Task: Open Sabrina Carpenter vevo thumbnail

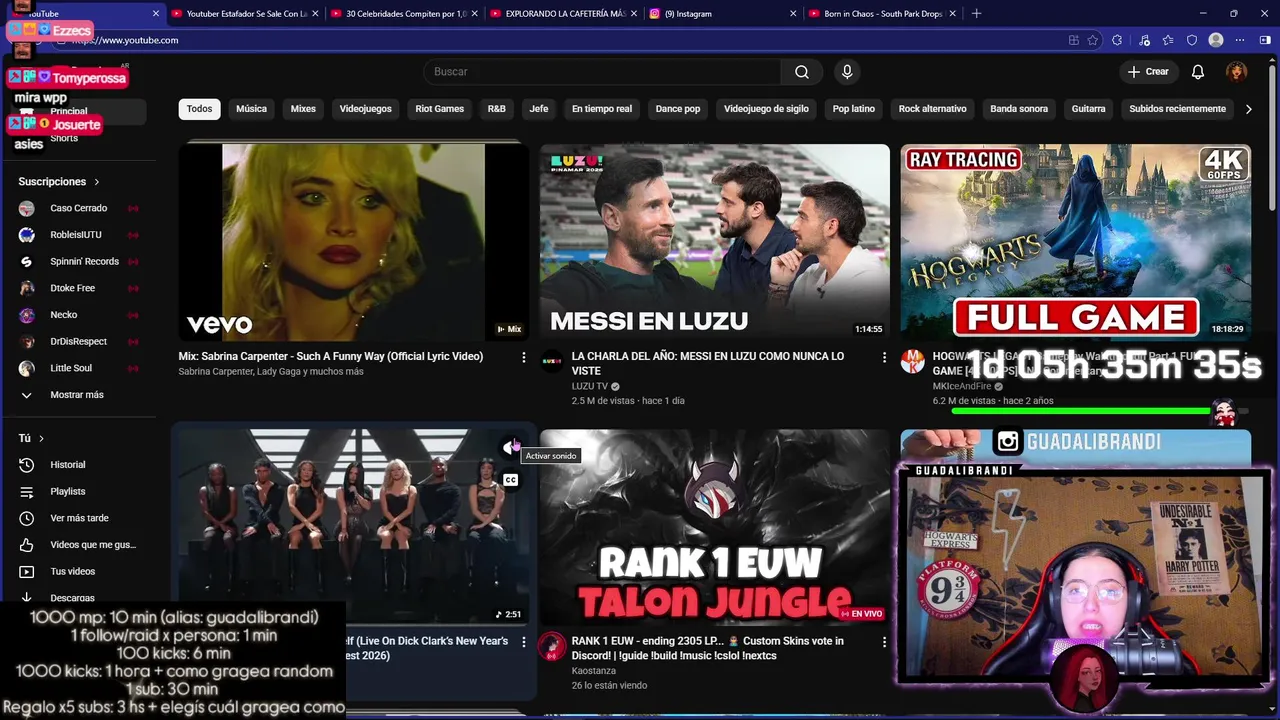Action: tap(354, 242)
